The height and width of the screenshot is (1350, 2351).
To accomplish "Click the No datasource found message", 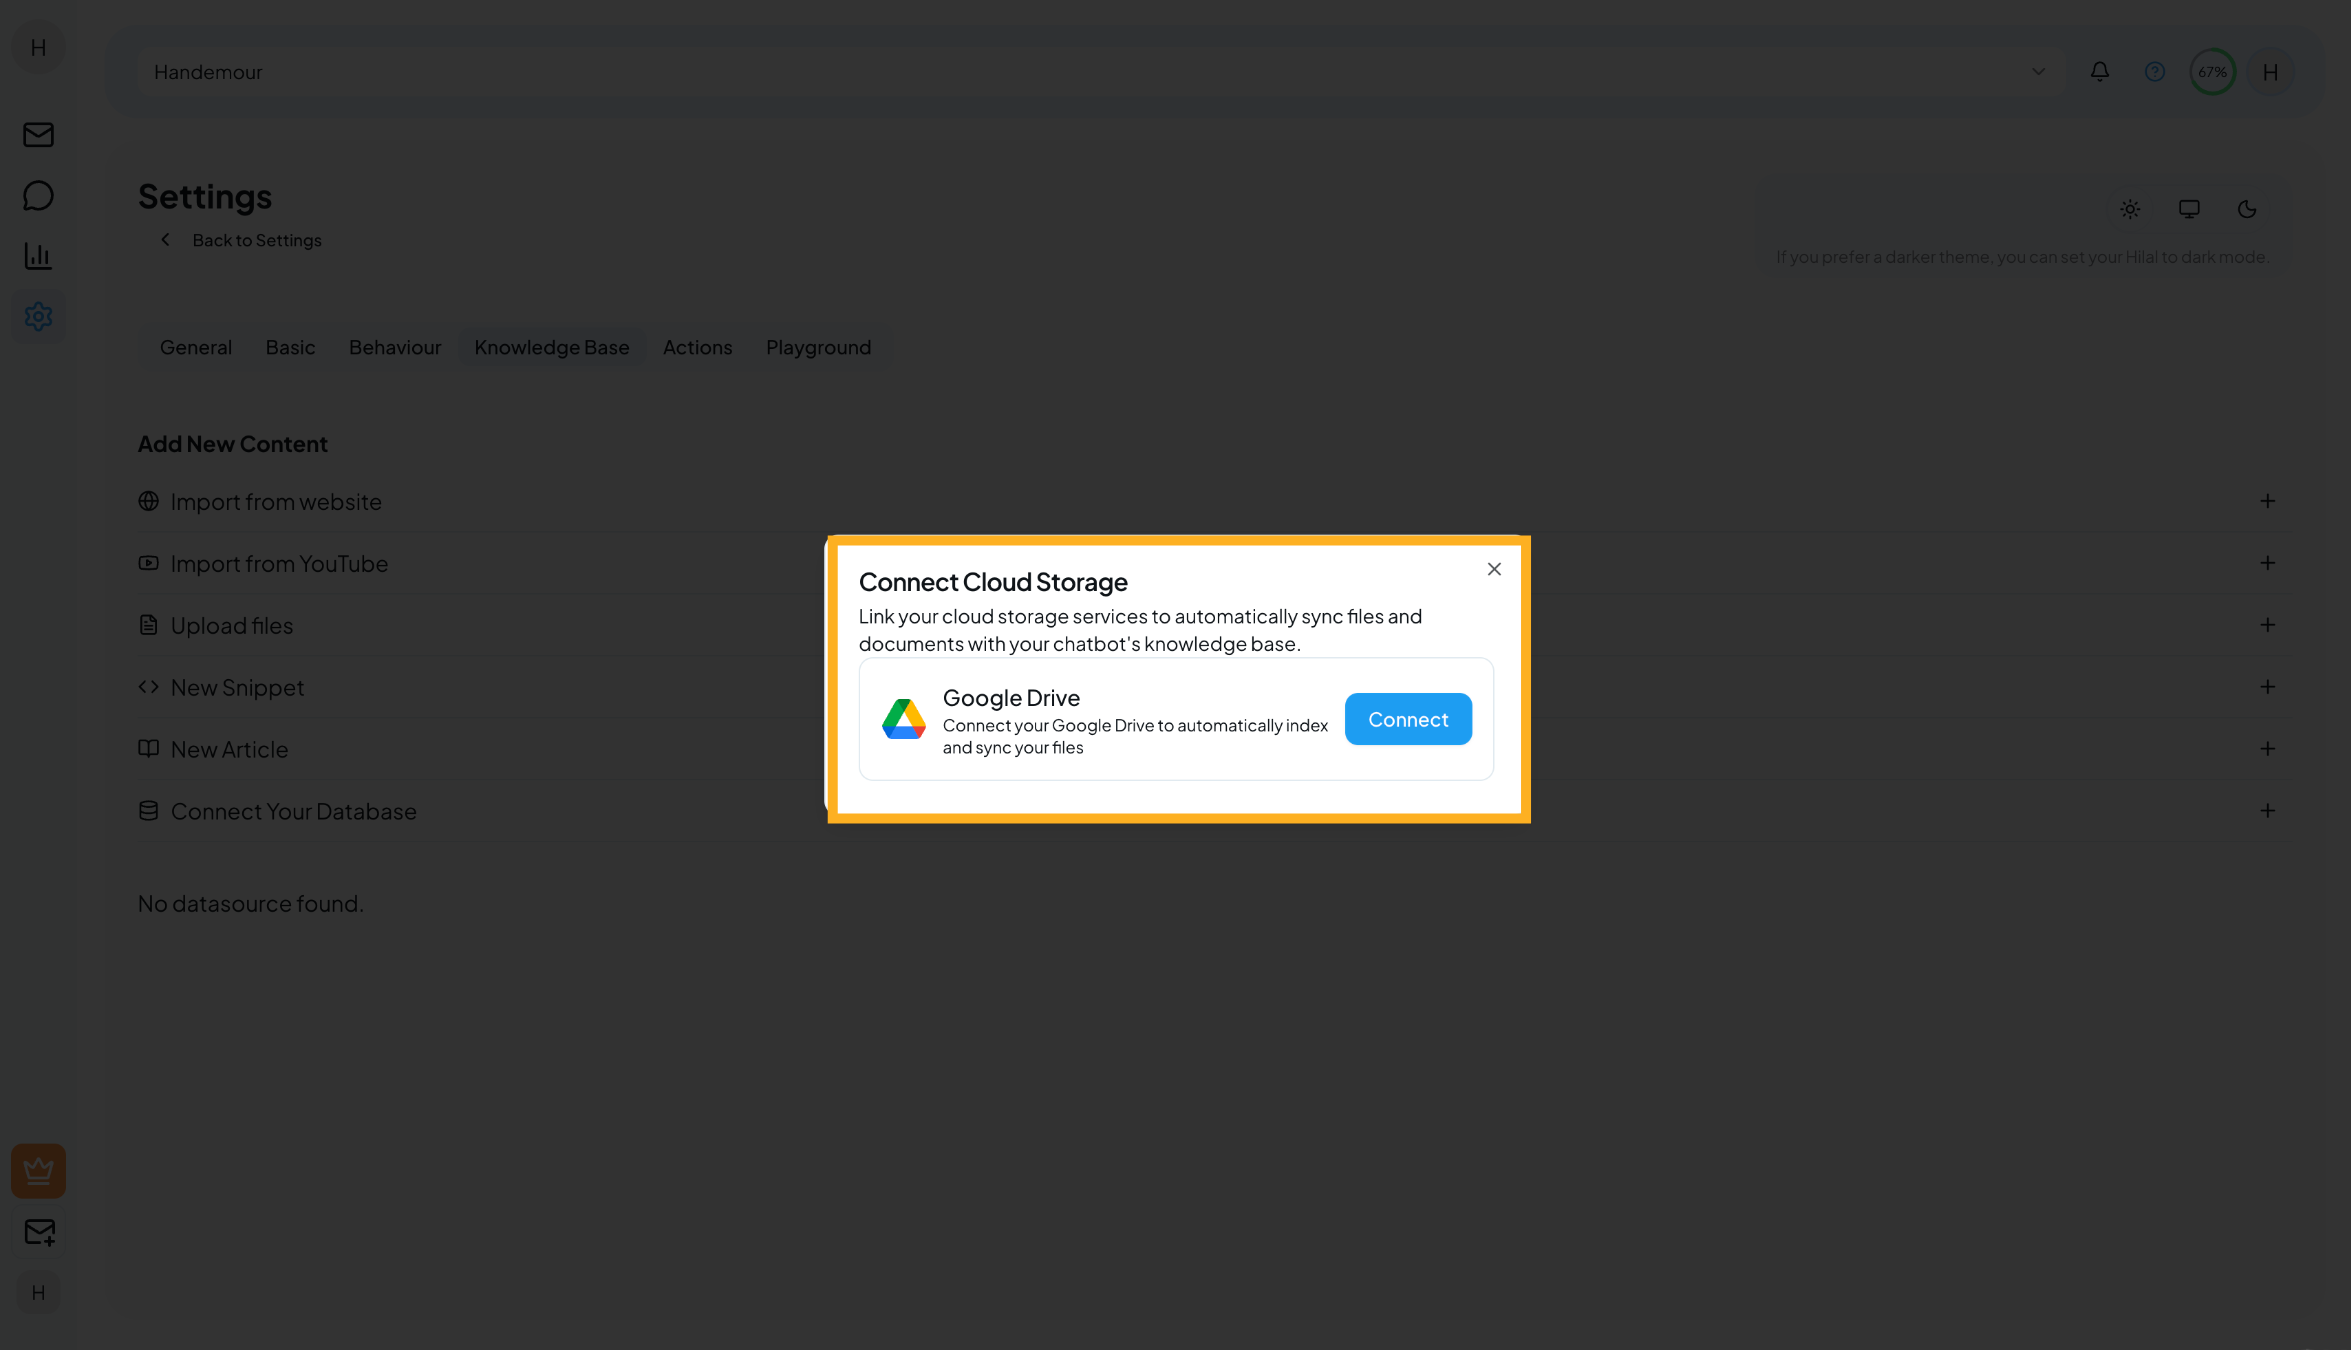I will click(x=250, y=903).
